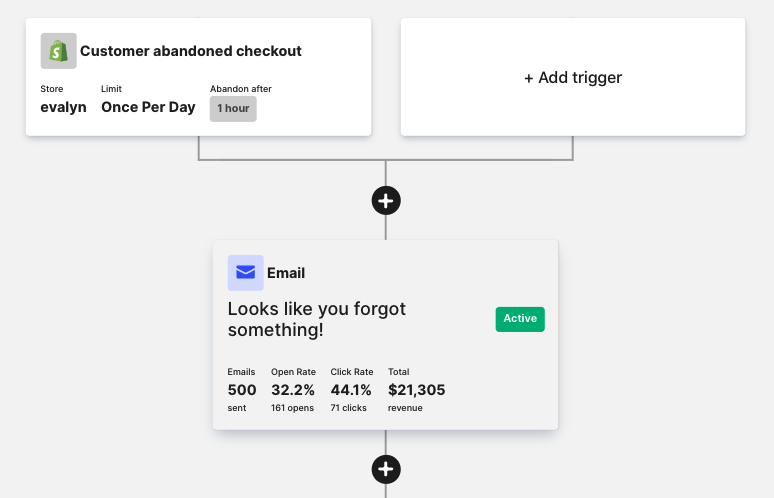Toggle the green Active status badge
Image resolution: width=774 pixels, height=498 pixels.
pyautogui.click(x=520, y=319)
